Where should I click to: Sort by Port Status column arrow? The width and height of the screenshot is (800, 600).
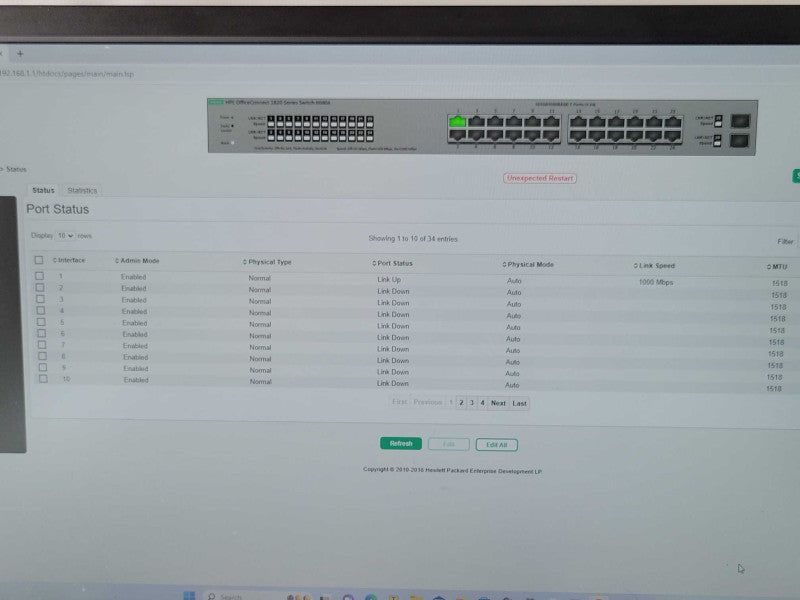click(374, 263)
